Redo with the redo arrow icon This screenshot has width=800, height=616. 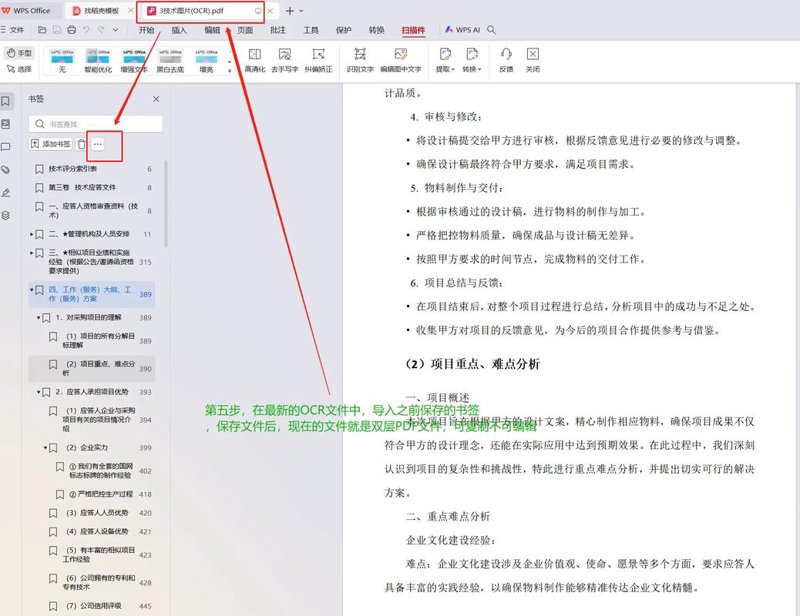pyautogui.click(x=101, y=30)
